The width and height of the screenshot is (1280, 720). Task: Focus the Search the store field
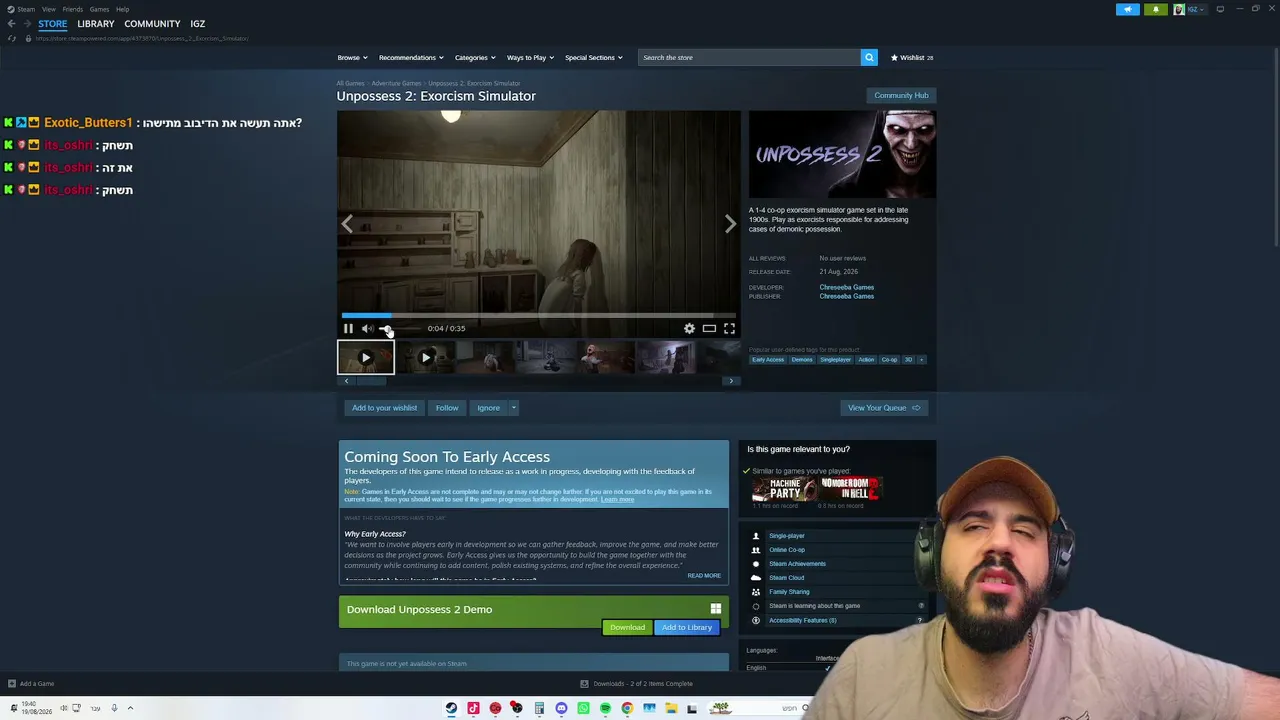point(749,57)
